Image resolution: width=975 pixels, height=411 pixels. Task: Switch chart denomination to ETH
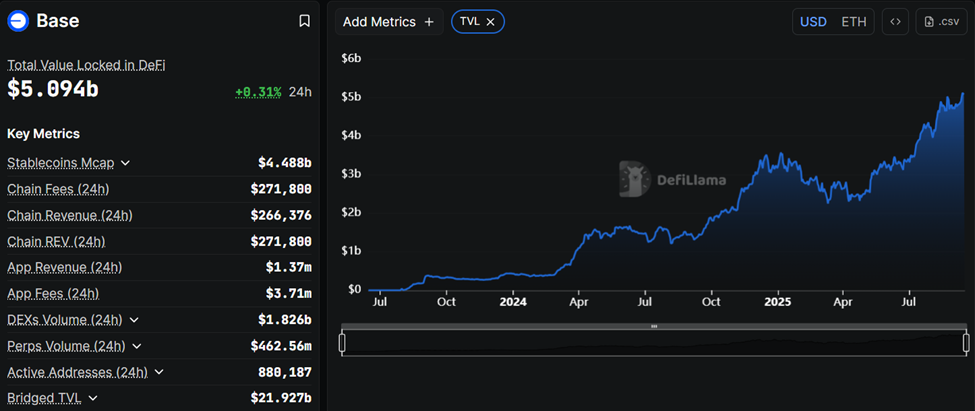(x=854, y=22)
